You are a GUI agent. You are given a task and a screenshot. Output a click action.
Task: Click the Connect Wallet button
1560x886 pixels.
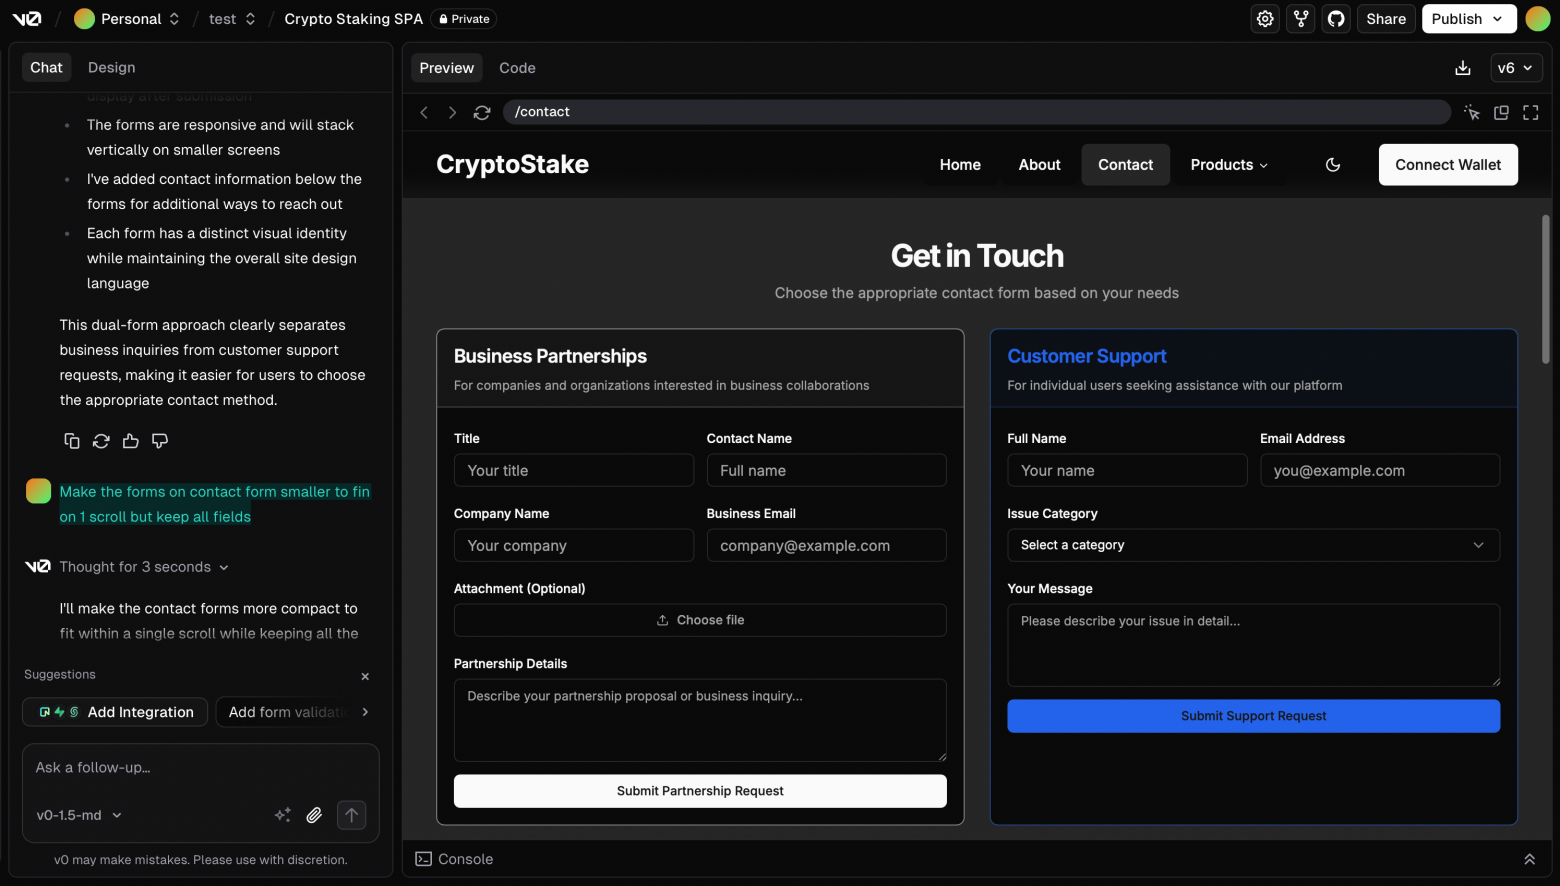coord(1448,164)
